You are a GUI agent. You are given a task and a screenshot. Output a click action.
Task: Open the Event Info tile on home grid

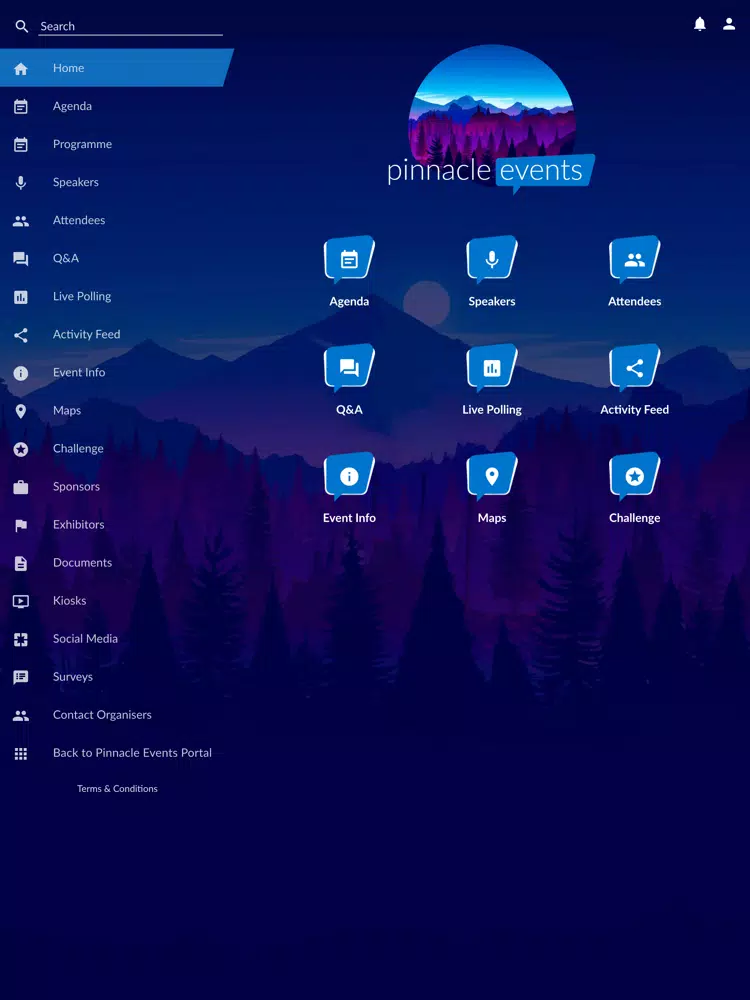tap(349, 489)
